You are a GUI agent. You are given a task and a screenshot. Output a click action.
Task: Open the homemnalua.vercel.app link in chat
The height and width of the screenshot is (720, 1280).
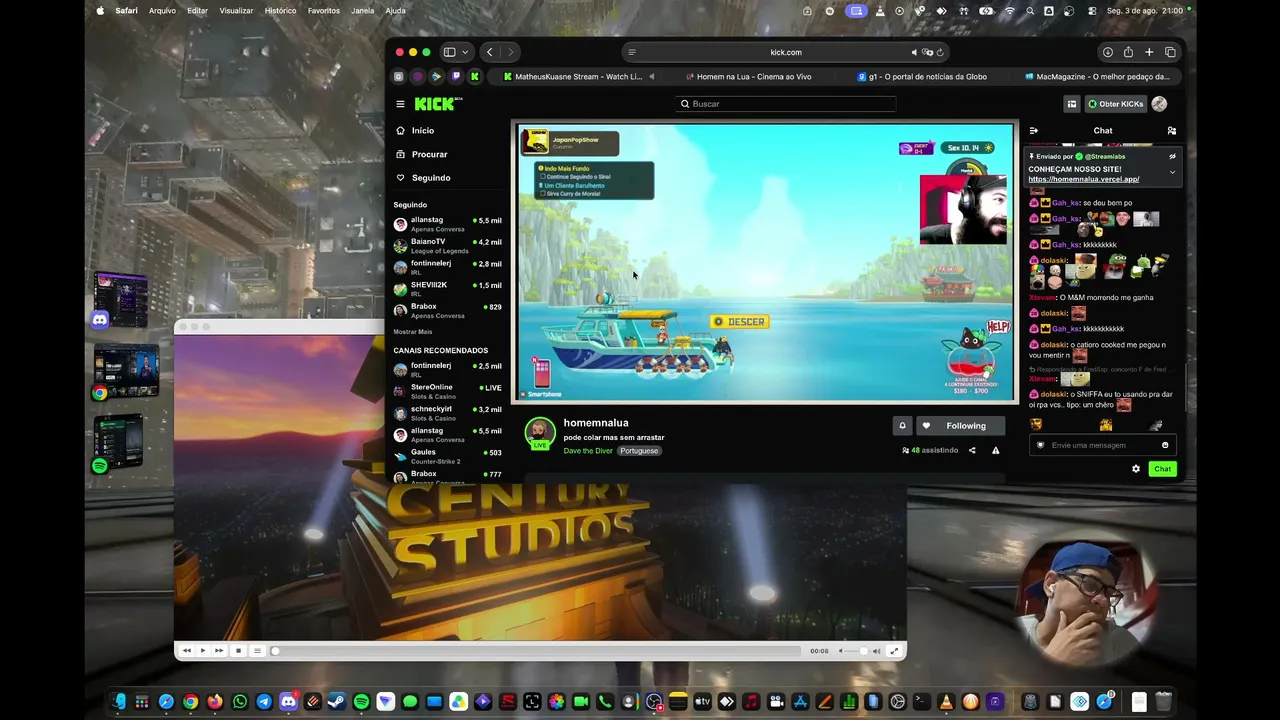(1083, 179)
